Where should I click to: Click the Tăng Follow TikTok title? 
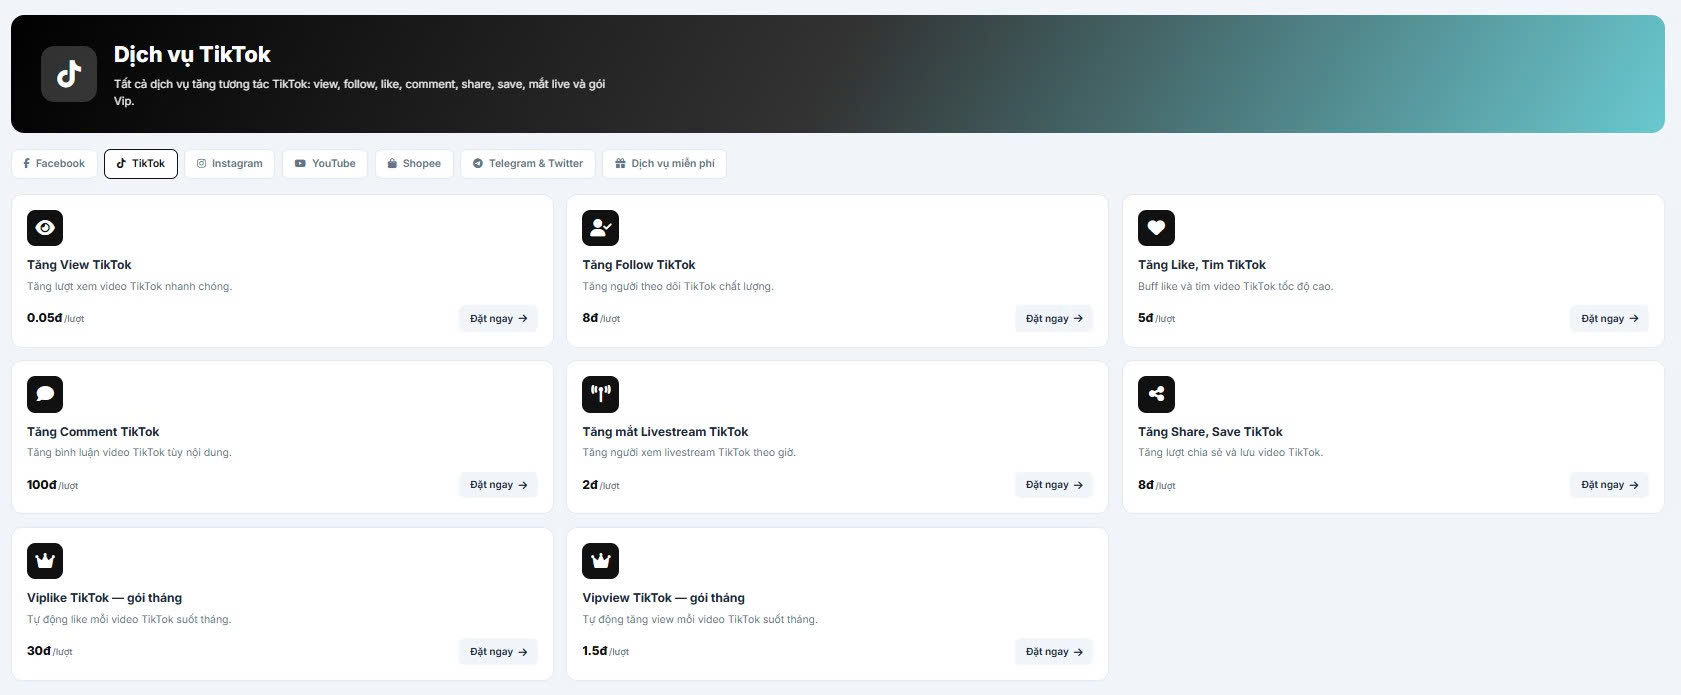[639, 265]
